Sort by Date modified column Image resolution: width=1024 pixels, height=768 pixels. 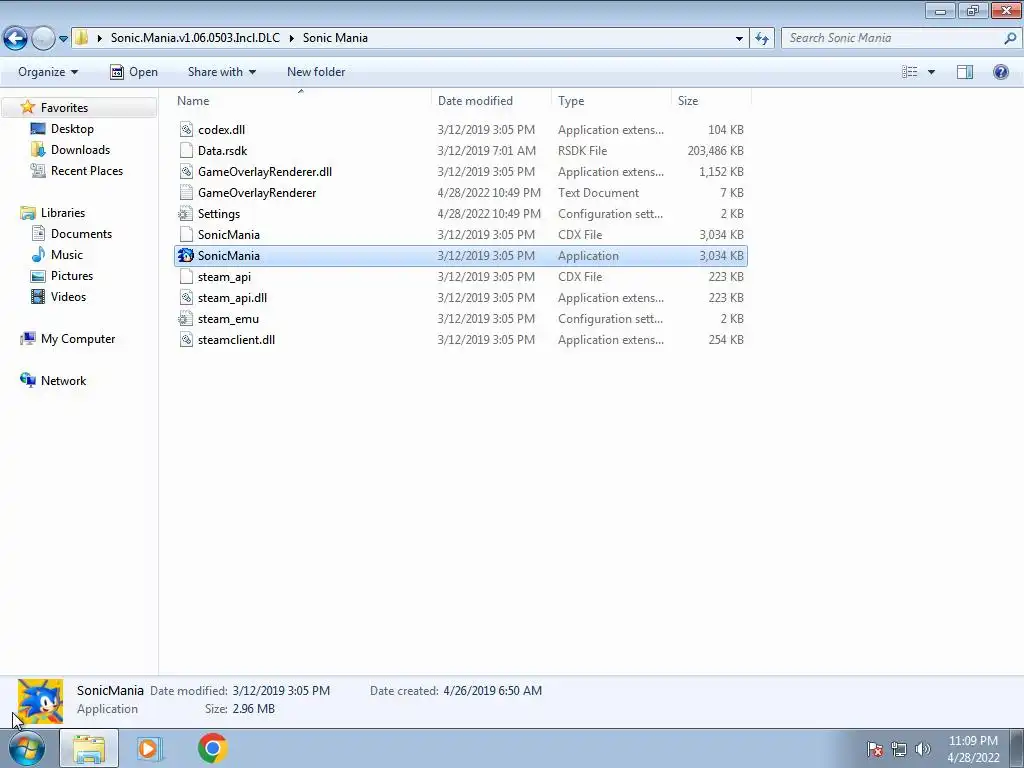click(x=475, y=101)
